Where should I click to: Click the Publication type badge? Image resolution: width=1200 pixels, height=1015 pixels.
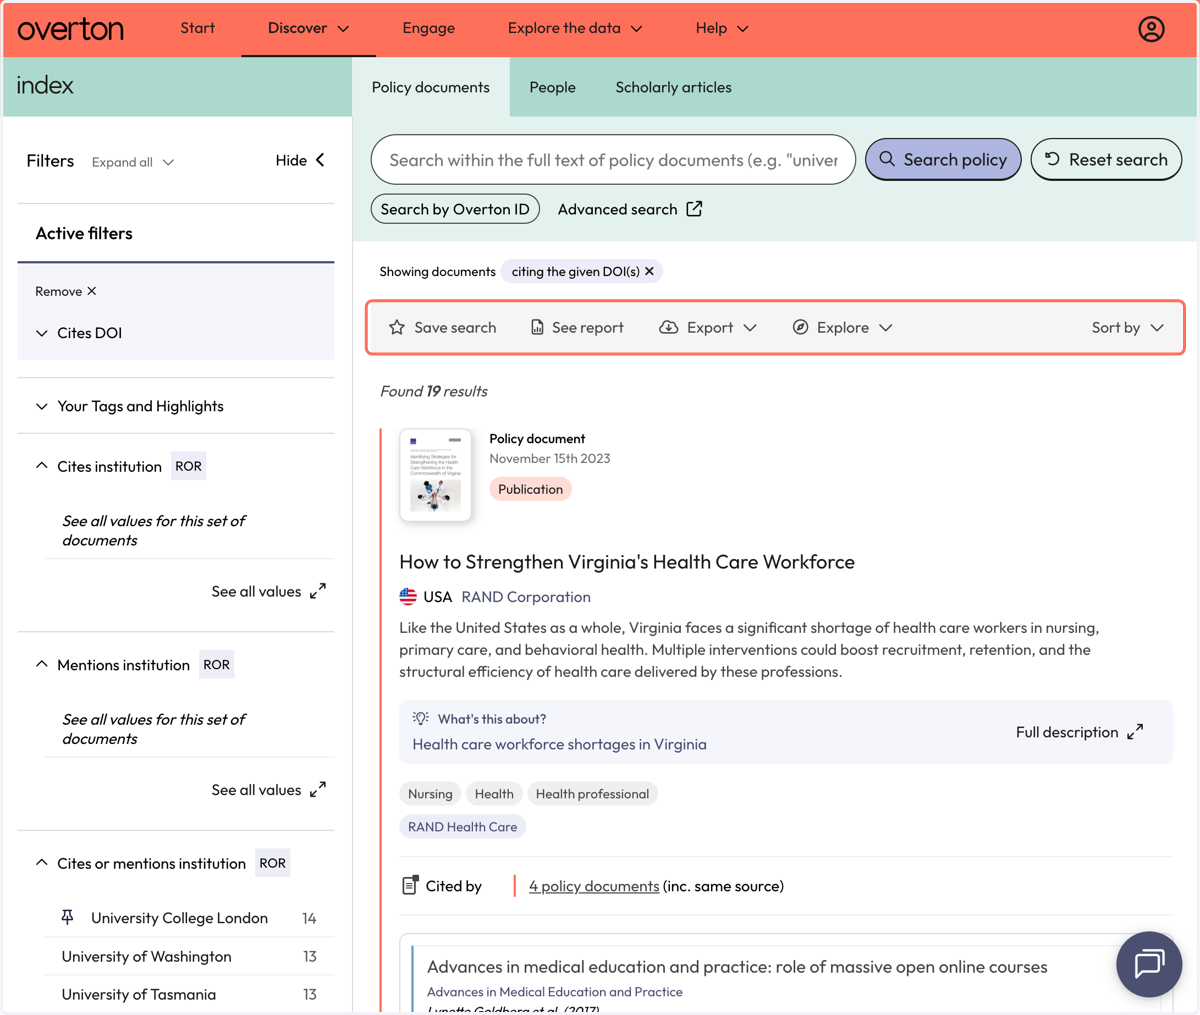(530, 489)
